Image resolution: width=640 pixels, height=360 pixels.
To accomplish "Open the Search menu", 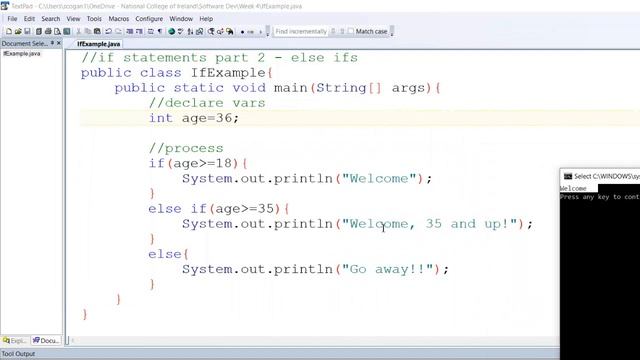I will pyautogui.click(x=51, y=19).
